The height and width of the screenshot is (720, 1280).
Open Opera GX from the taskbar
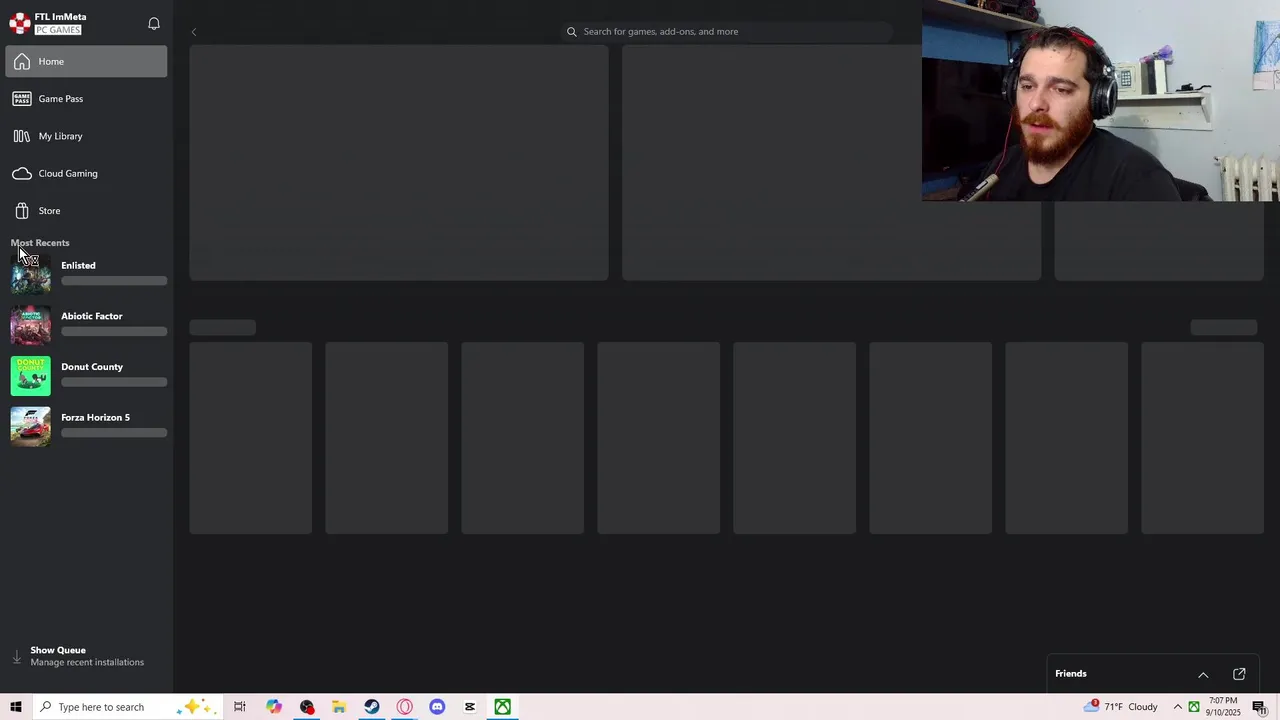coord(405,707)
